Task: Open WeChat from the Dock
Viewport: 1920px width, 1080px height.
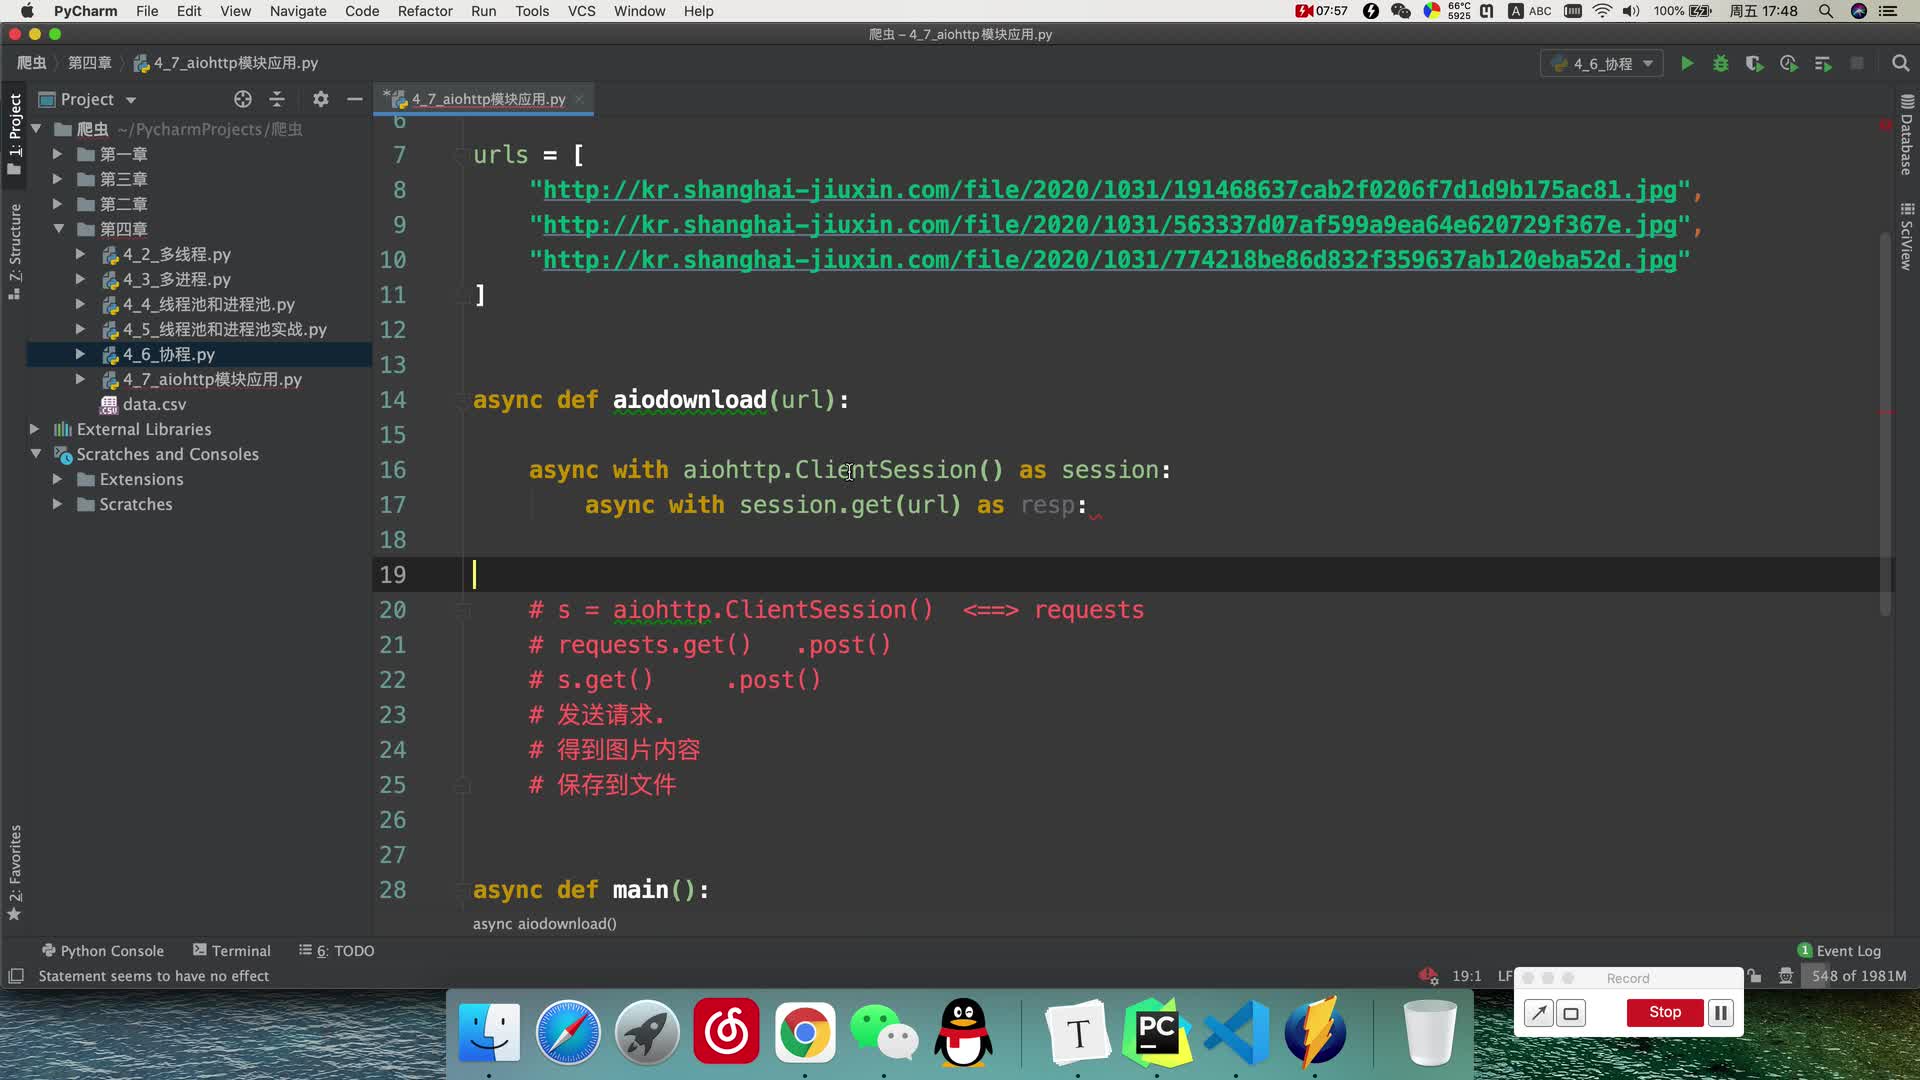Action: coord(884,1032)
